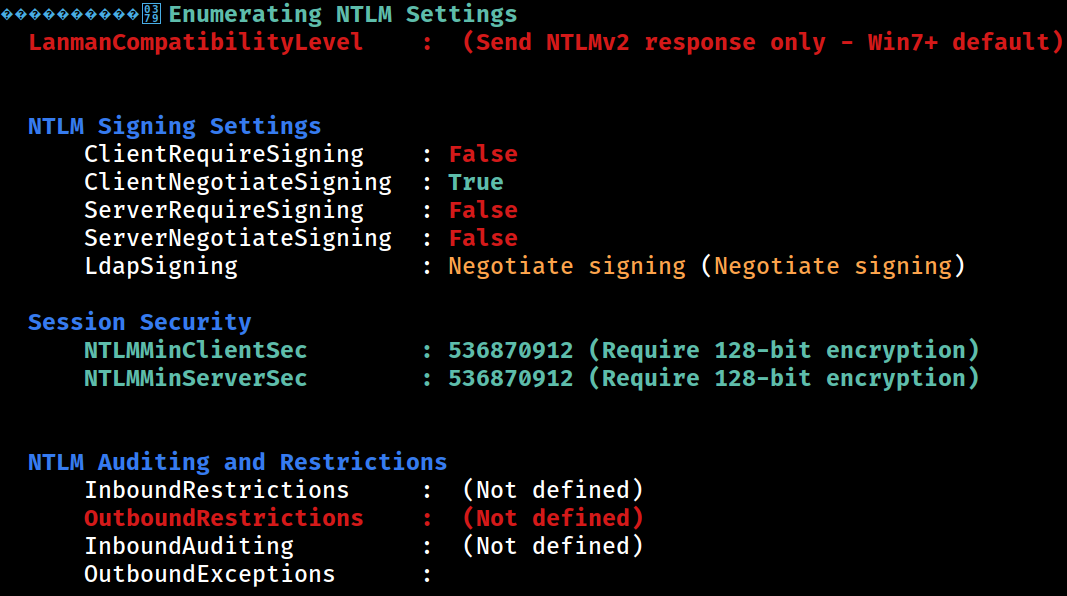Select the NTLM Signing Settings header
Viewport: 1067px width, 596px height.
(174, 127)
